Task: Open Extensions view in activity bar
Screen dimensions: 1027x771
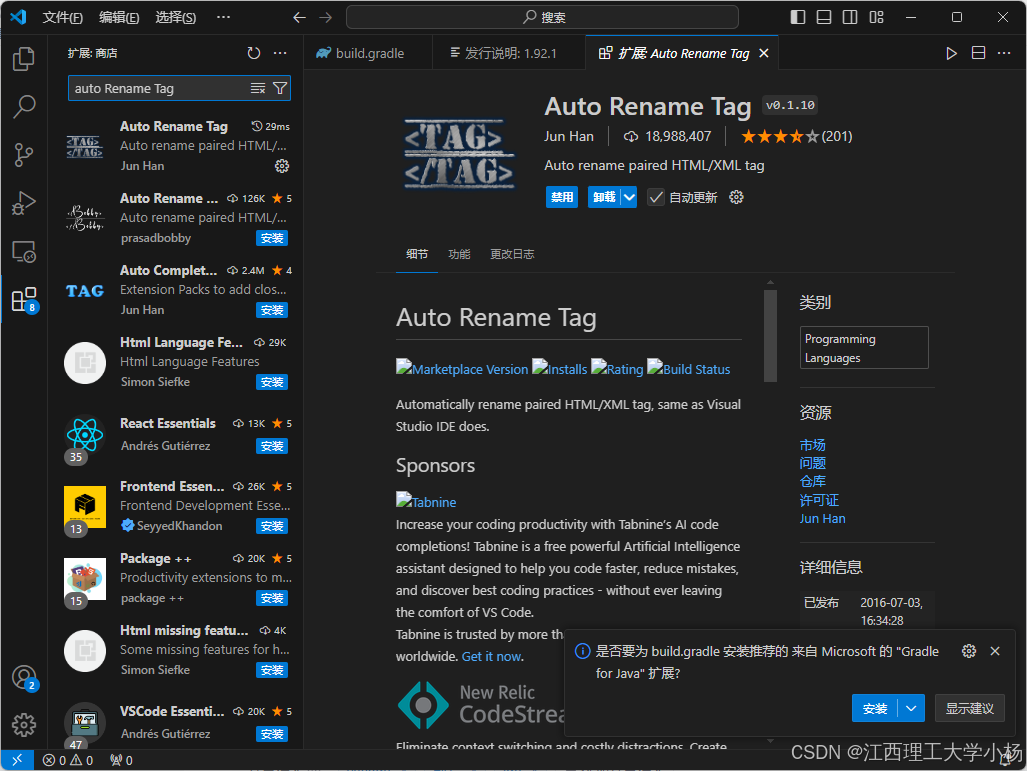Action: pyautogui.click(x=24, y=300)
